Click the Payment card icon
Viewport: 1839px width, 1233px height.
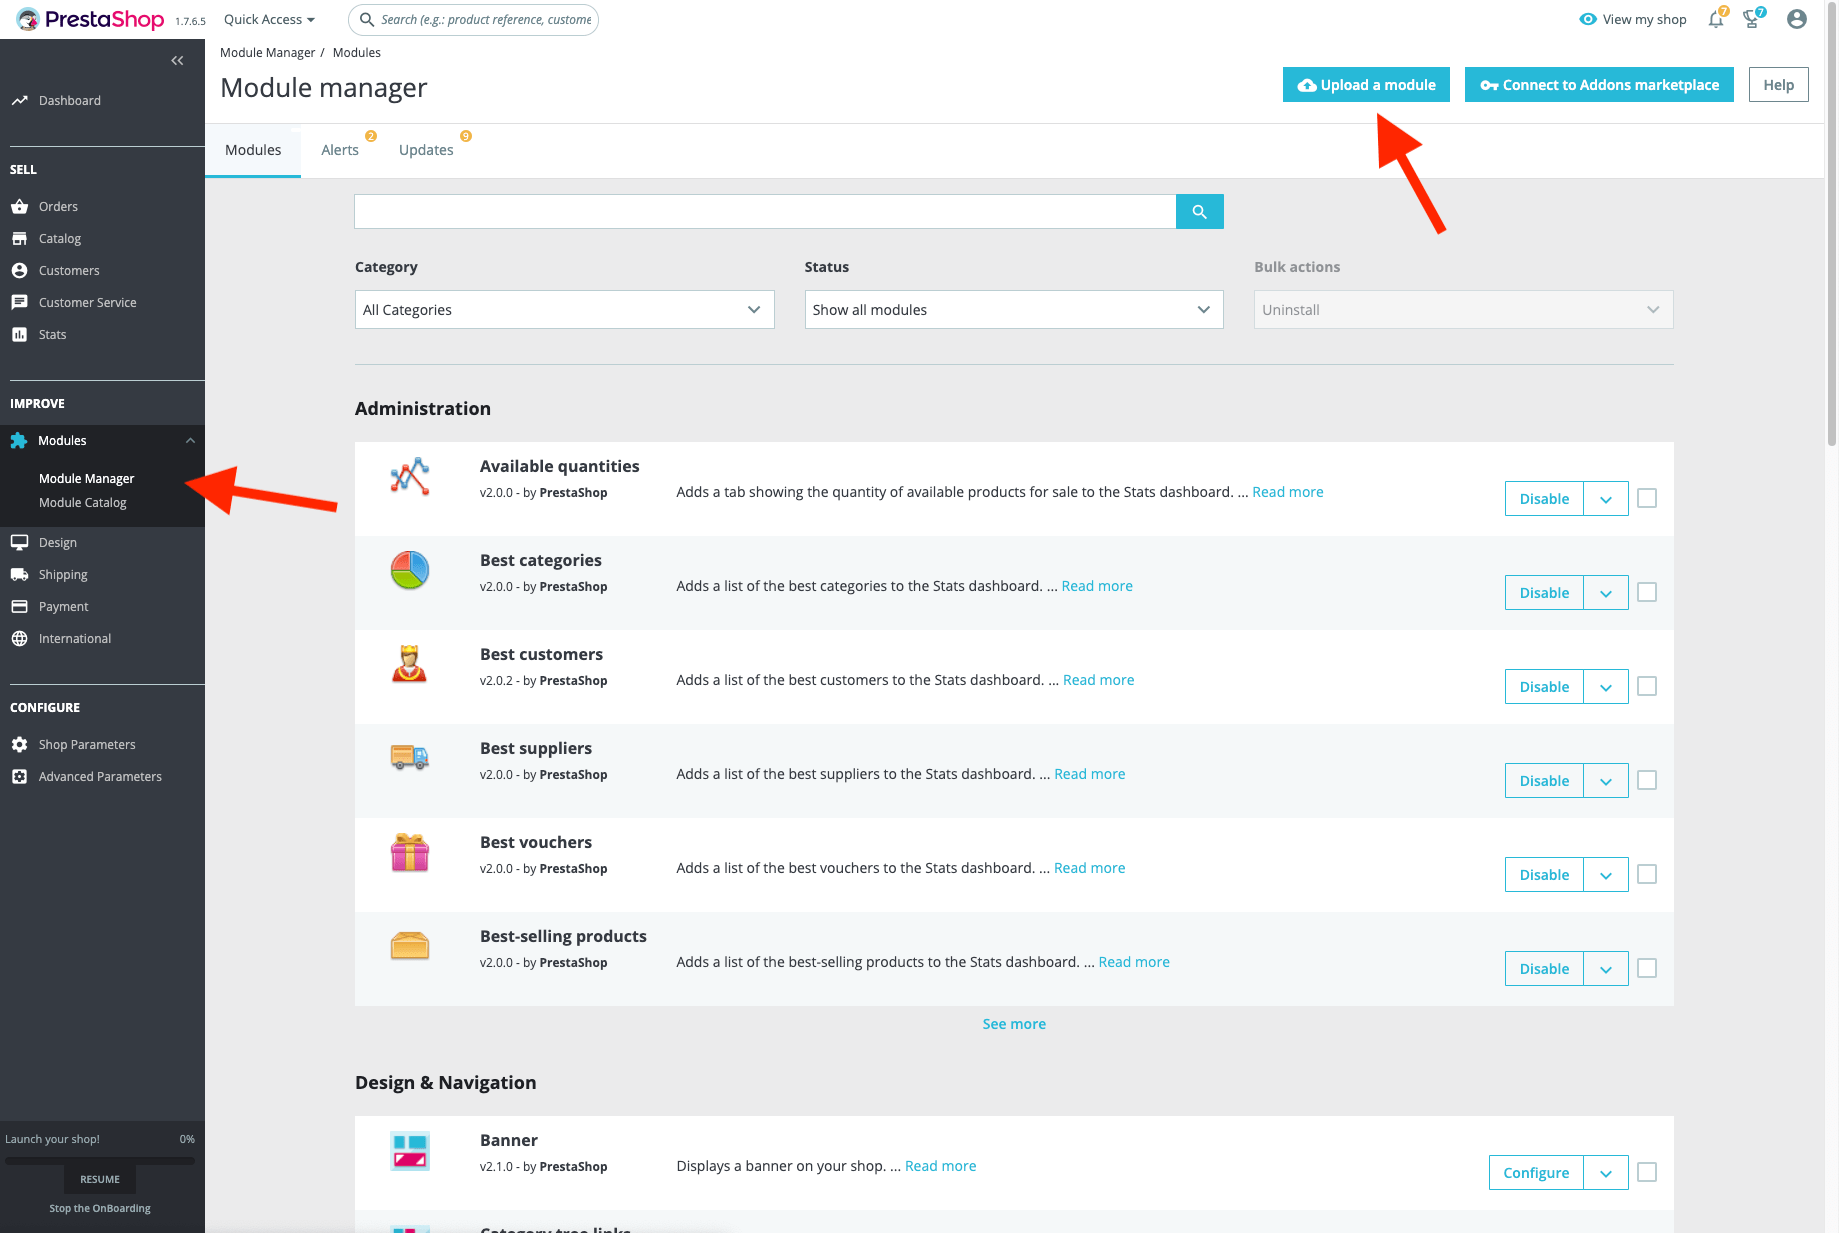click(19, 607)
